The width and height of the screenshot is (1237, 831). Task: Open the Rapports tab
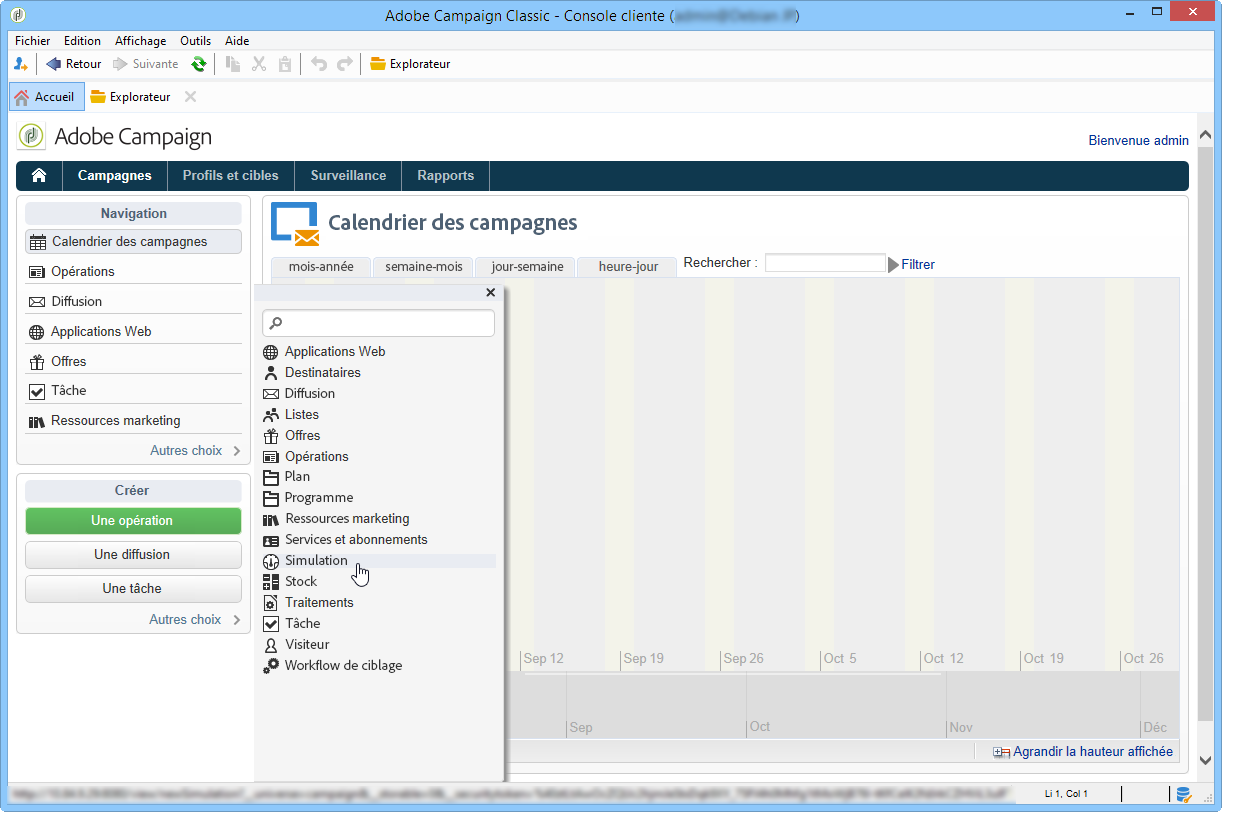445,175
